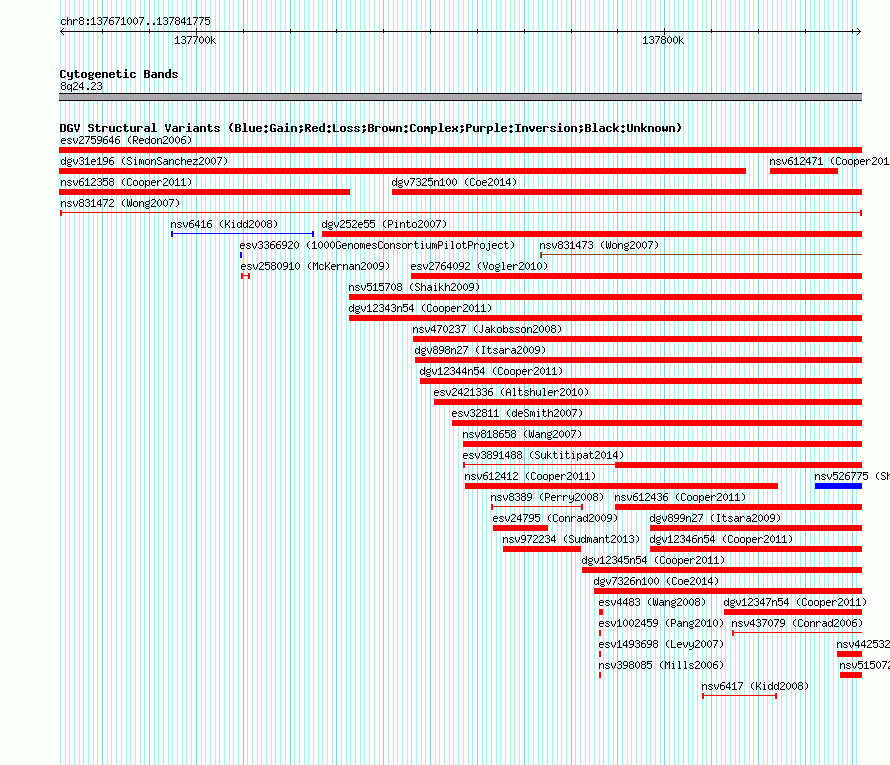Click the Cytogenetic Bands track title
Screen dimensions: 890x765
(x=119, y=74)
